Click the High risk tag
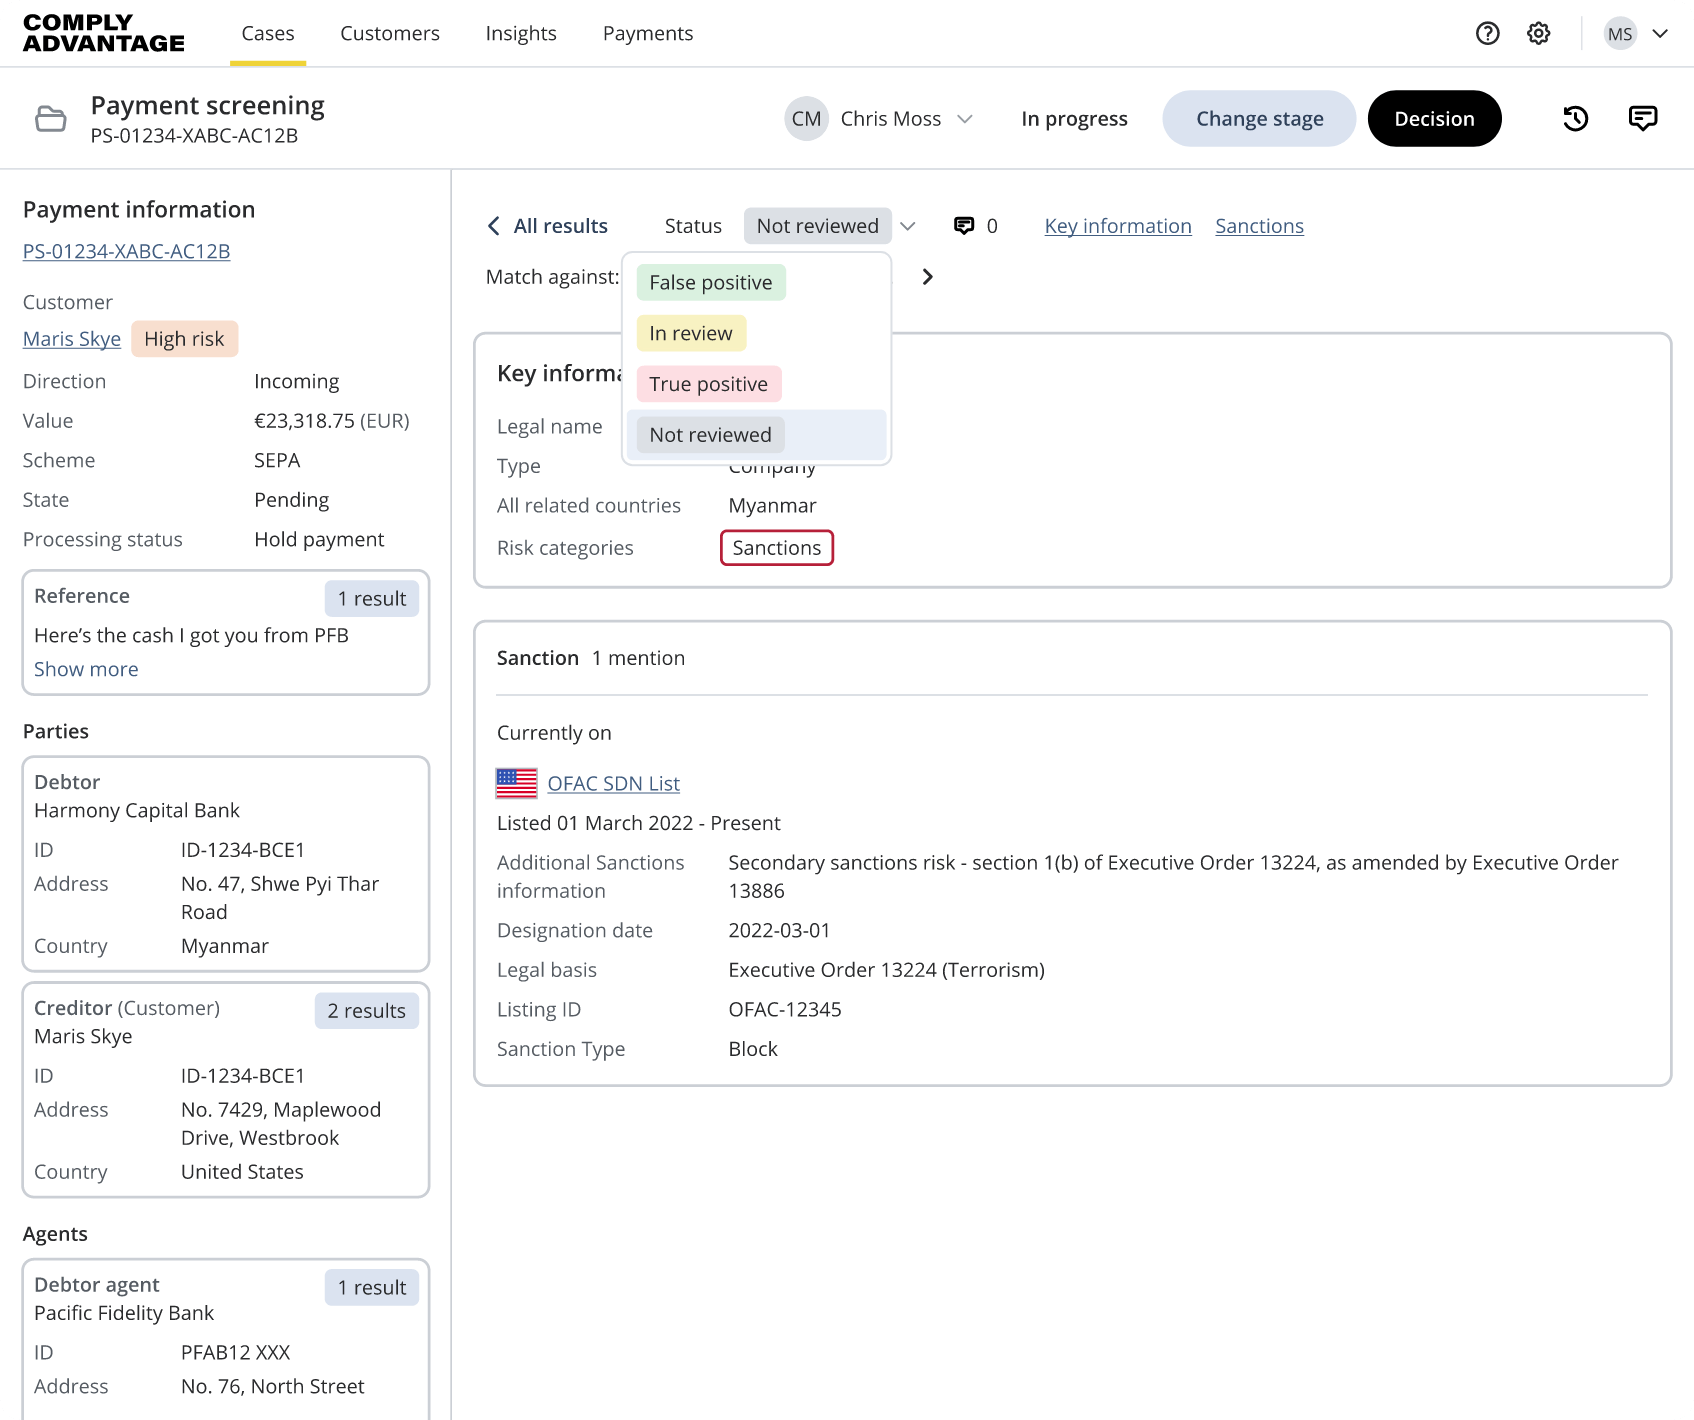 tap(184, 339)
